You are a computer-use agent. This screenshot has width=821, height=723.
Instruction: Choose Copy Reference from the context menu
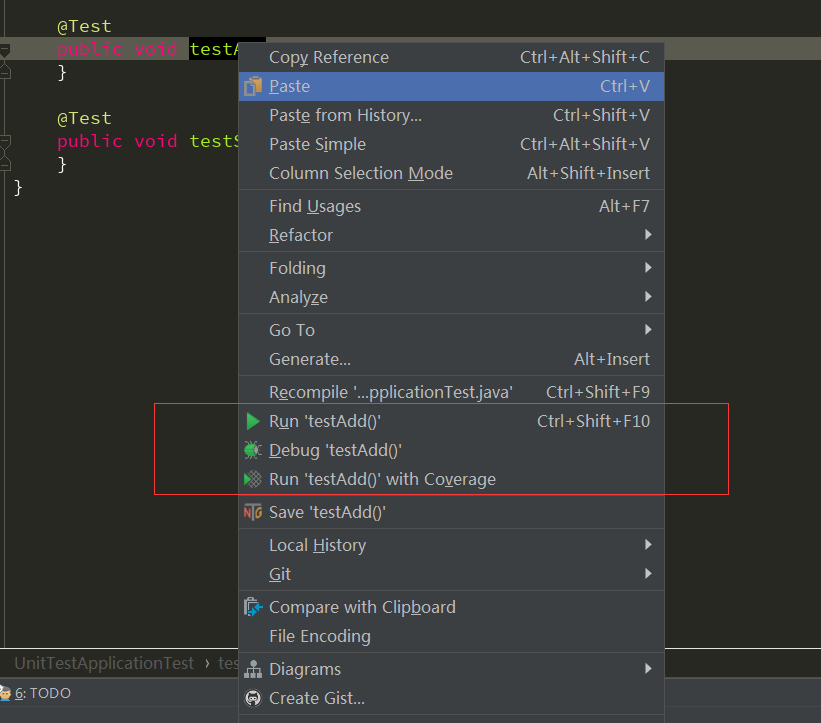[x=451, y=57]
